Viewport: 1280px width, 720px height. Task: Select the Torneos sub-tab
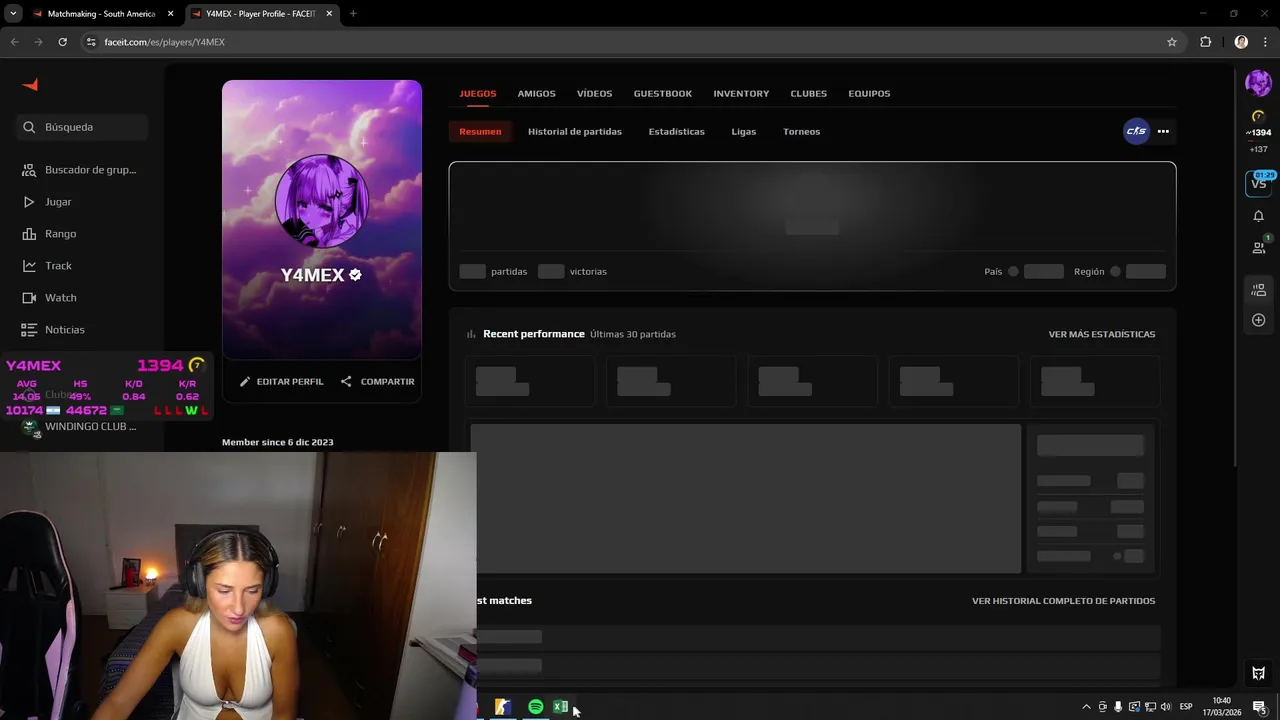coord(801,131)
